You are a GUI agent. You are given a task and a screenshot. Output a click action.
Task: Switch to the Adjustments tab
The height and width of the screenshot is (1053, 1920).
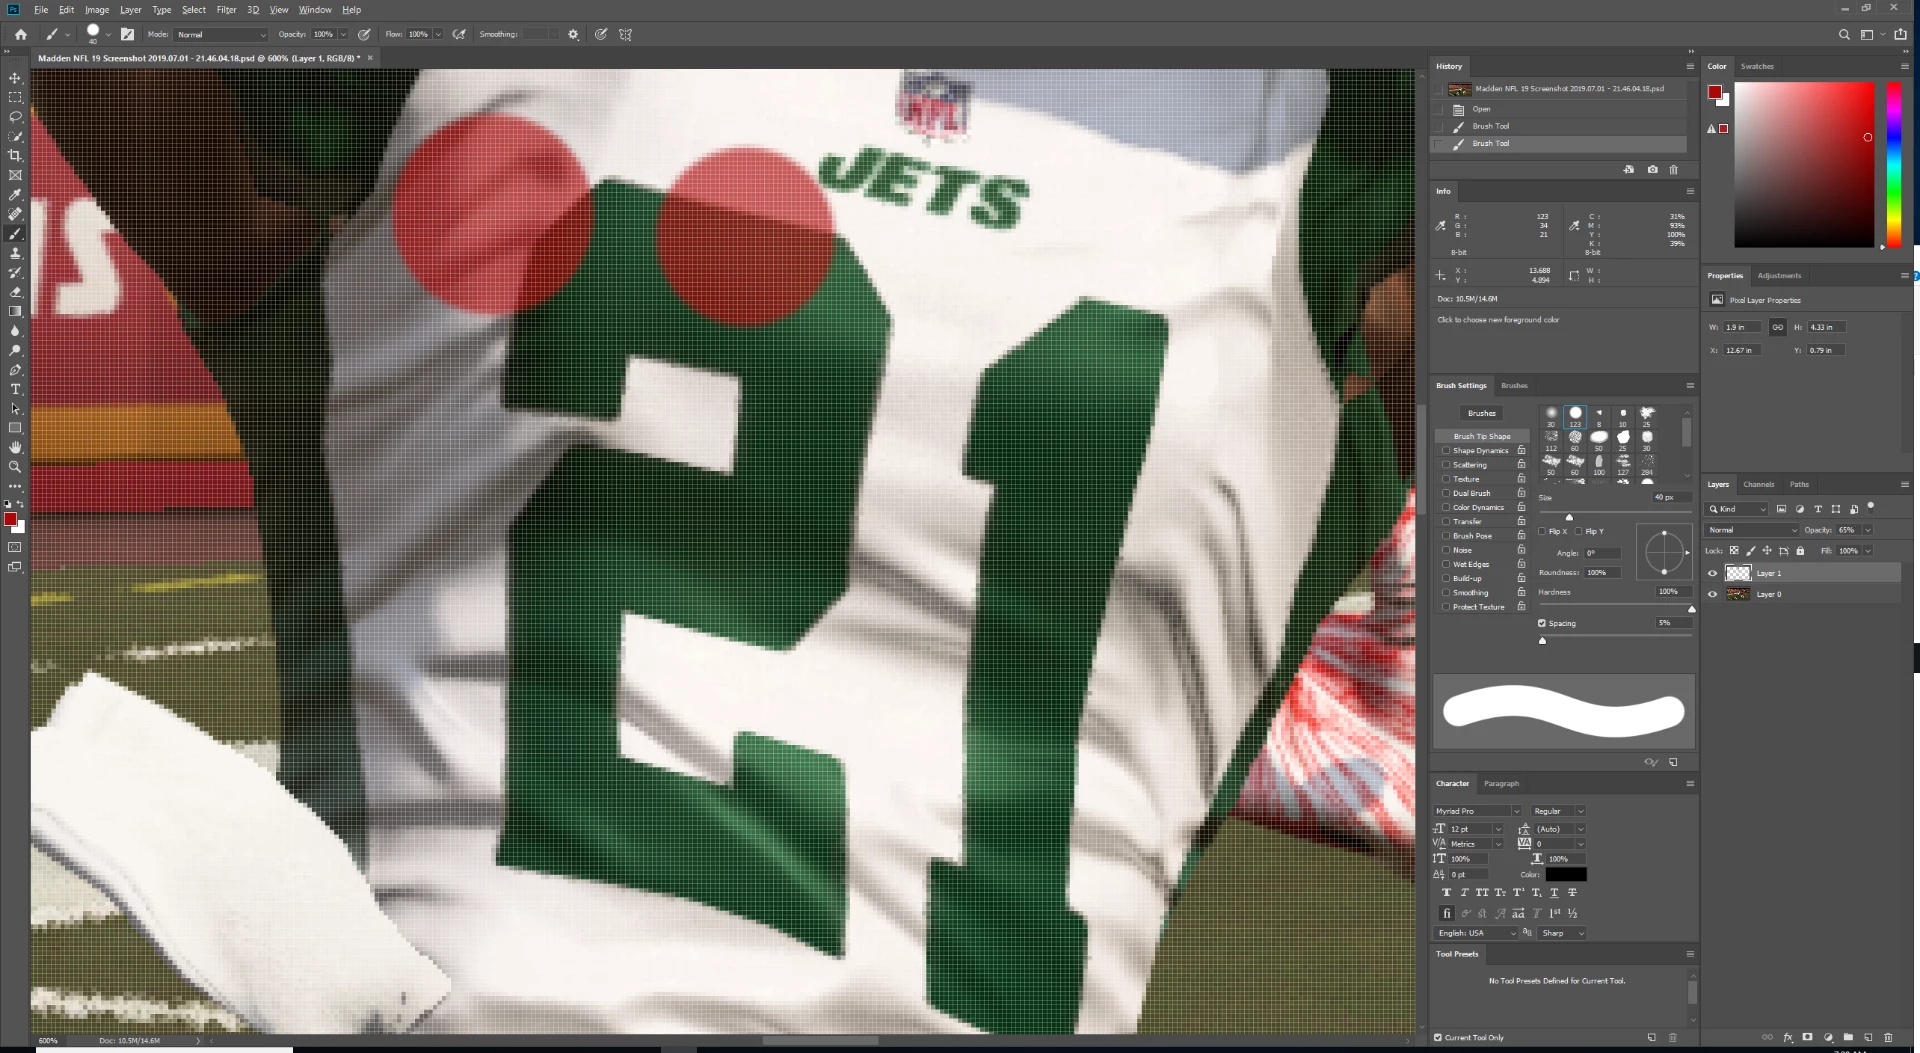click(x=1779, y=275)
